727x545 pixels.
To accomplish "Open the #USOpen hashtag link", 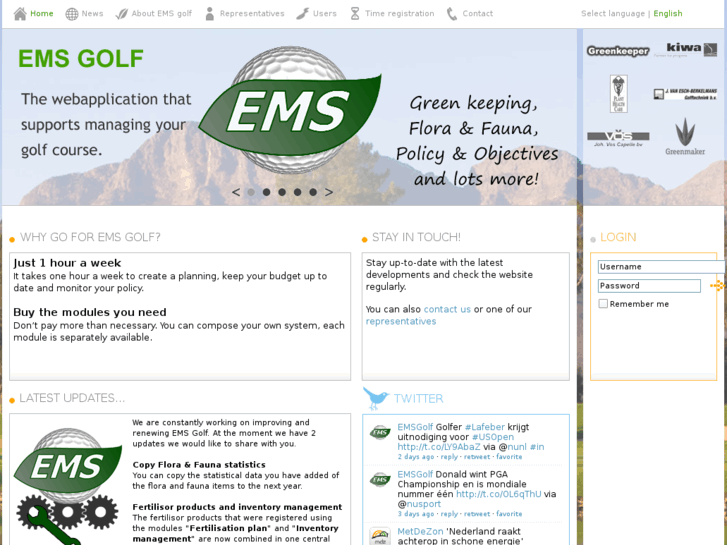I will click(x=493, y=437).
